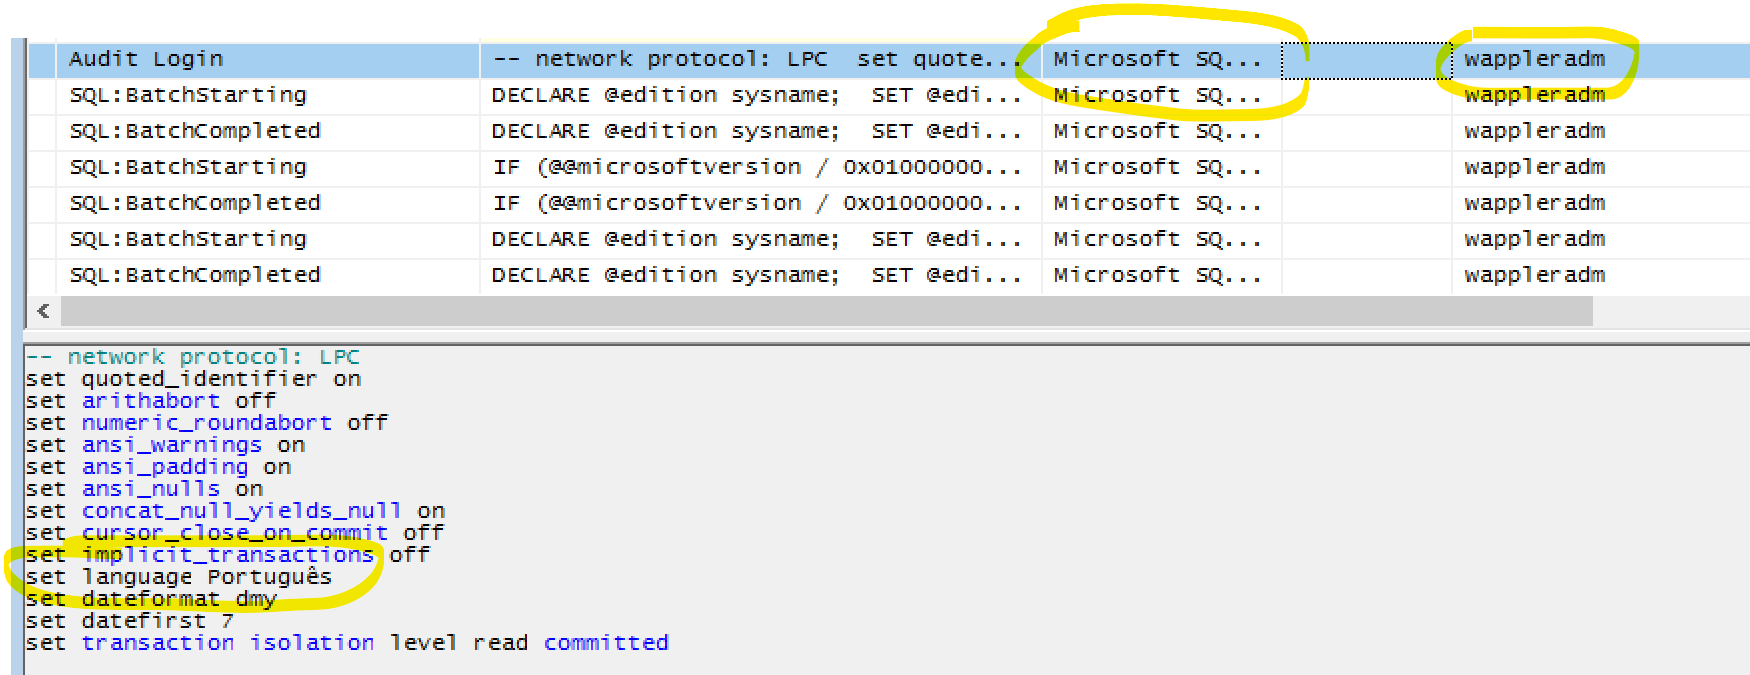Click 'concat_null_yields_null' in the detail text
The width and height of the screenshot is (1750, 675).
click(x=241, y=511)
